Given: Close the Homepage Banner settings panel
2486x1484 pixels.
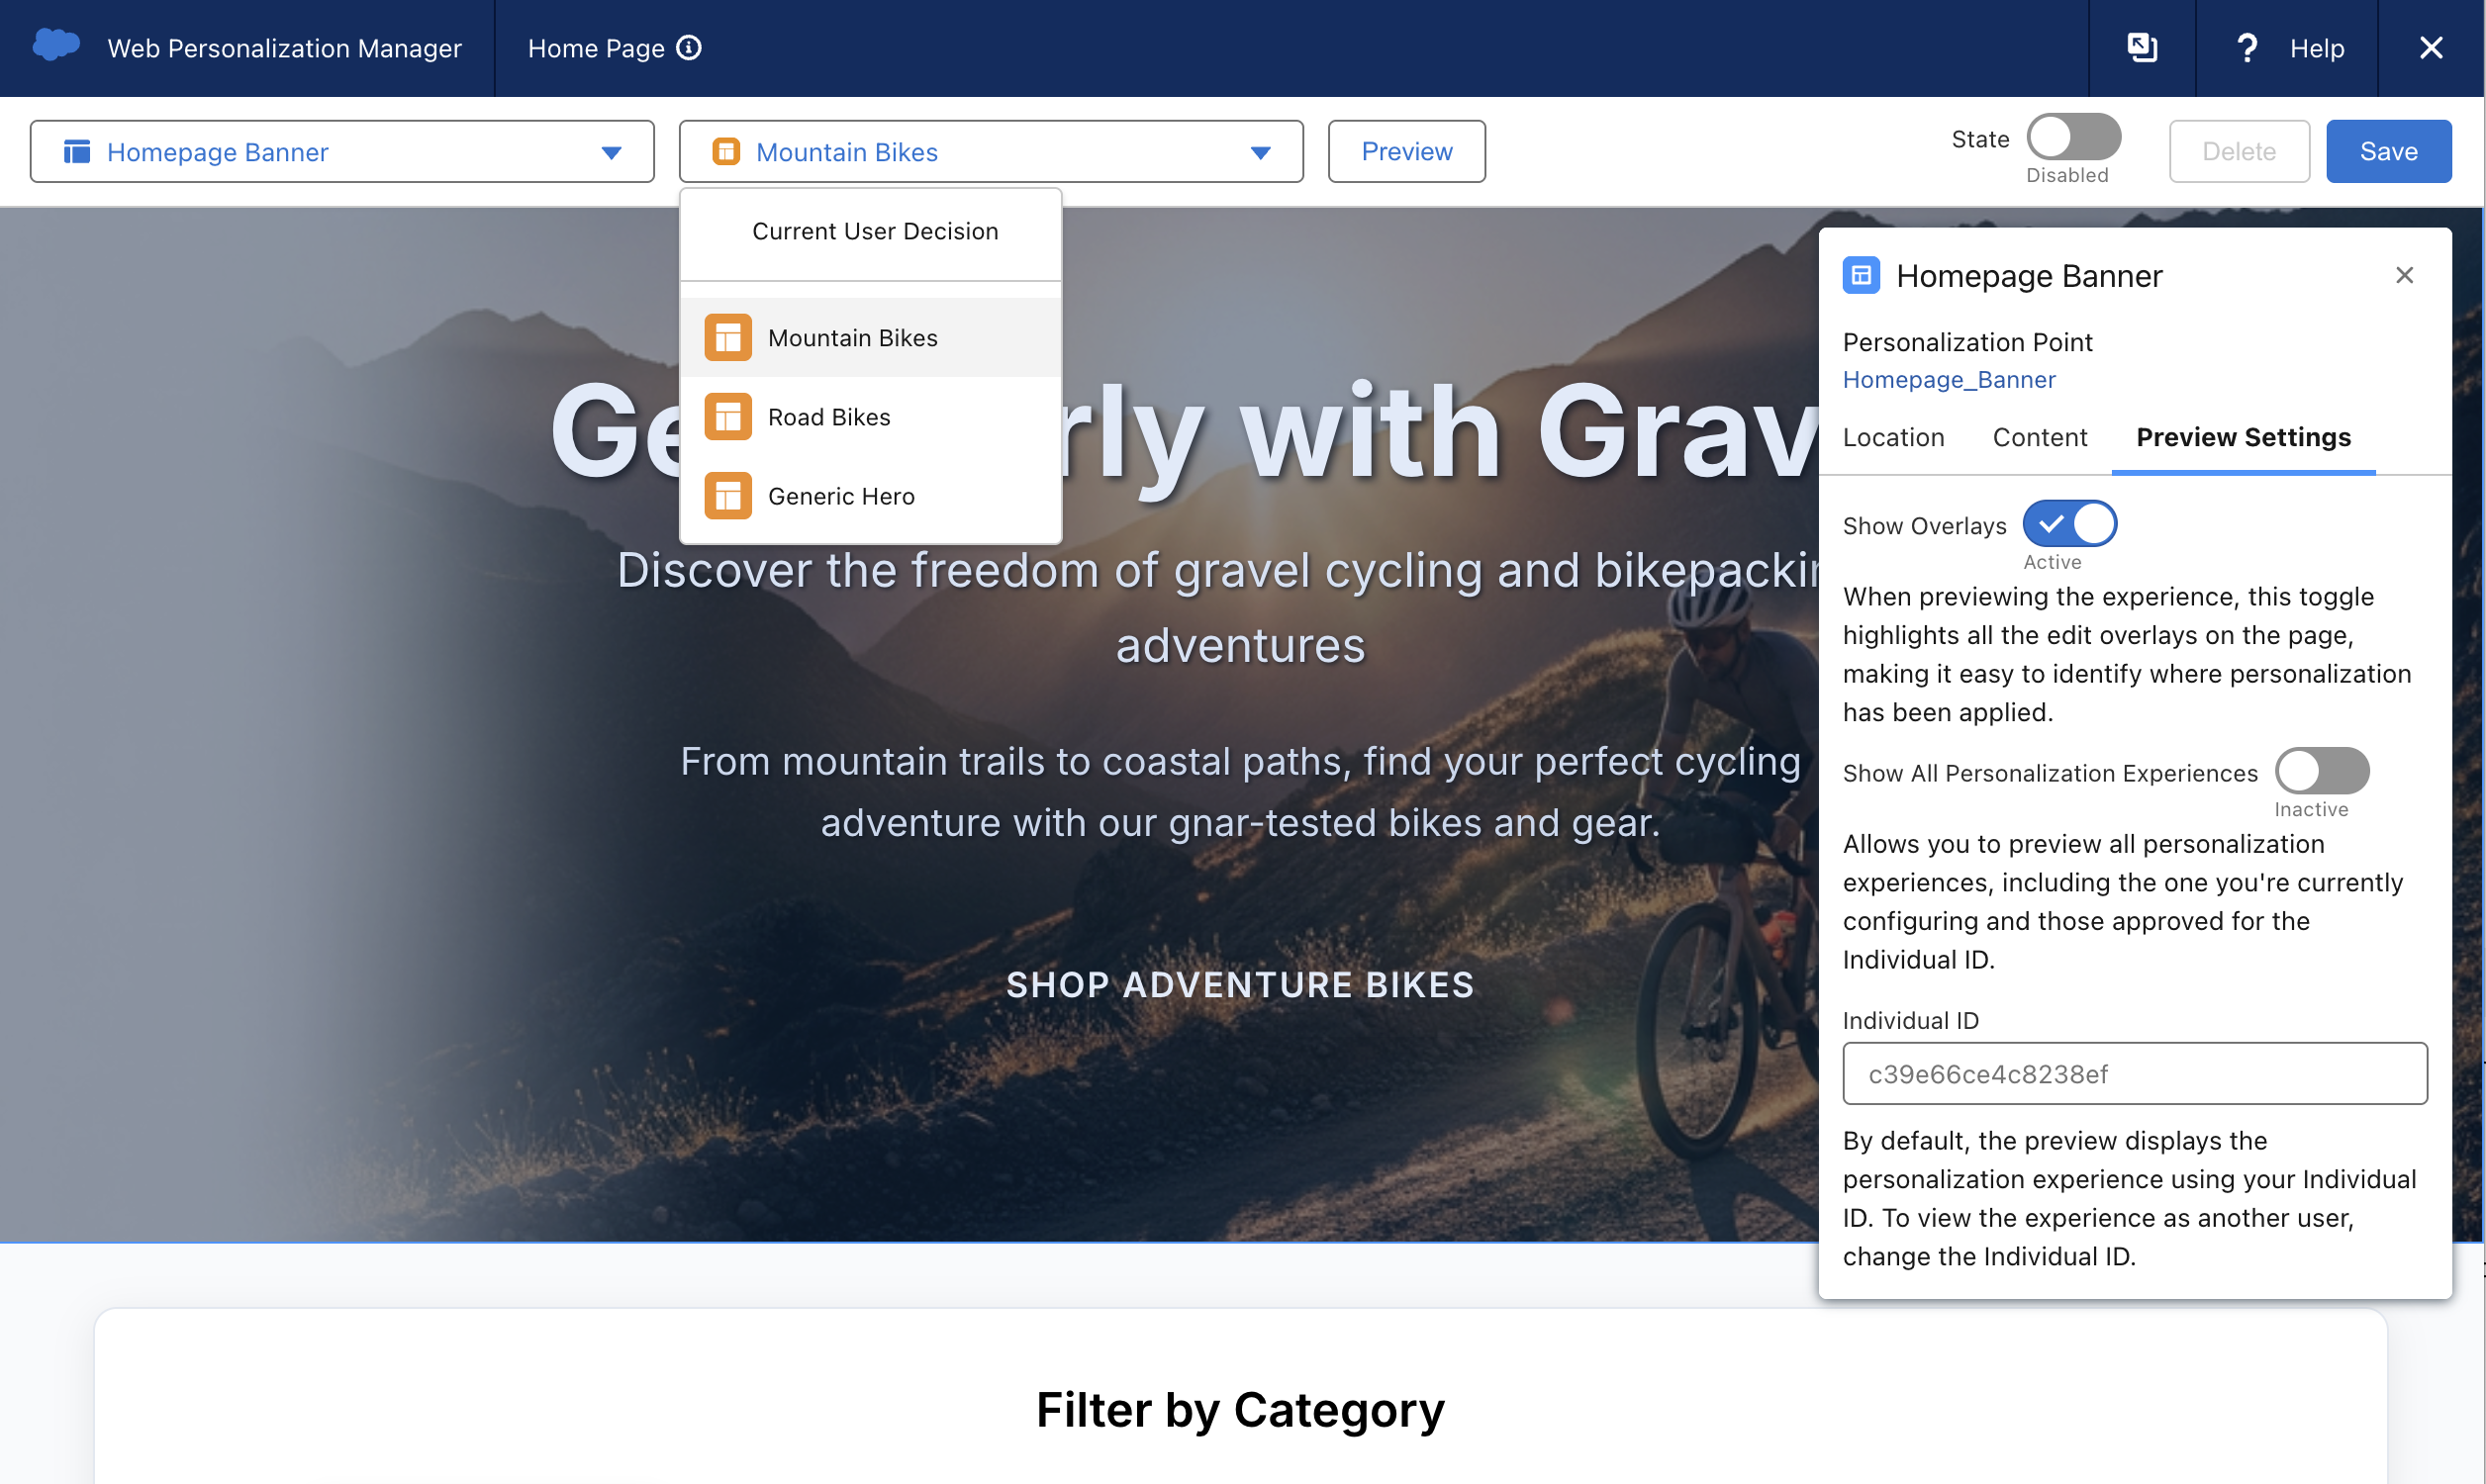Looking at the screenshot, I should (x=2405, y=275).
